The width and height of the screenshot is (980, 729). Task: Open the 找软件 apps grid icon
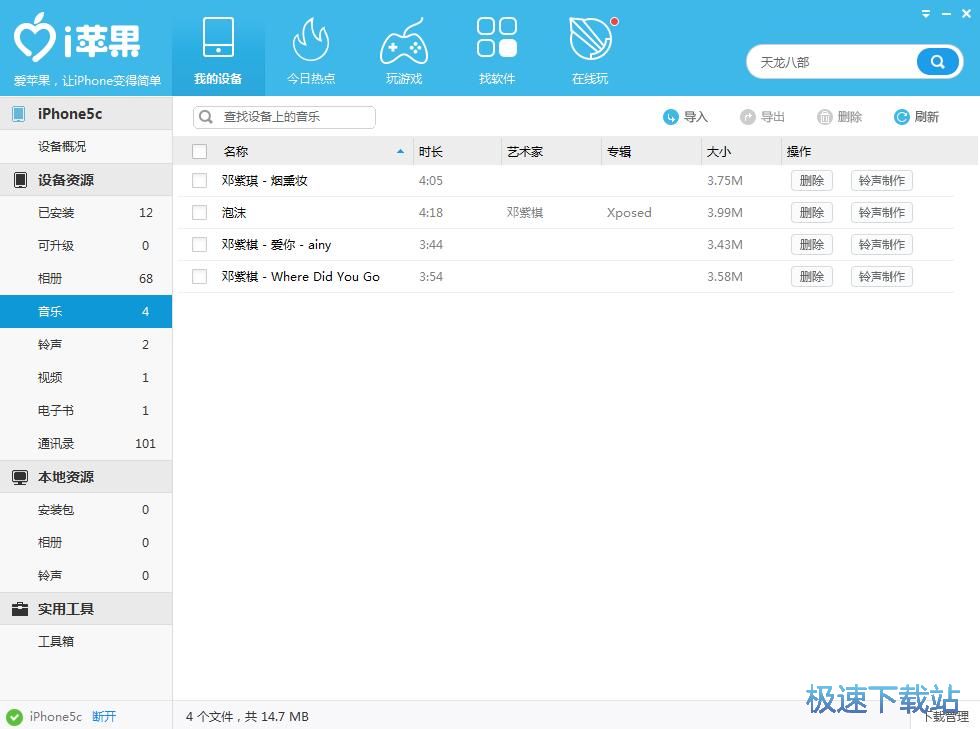coord(497,37)
